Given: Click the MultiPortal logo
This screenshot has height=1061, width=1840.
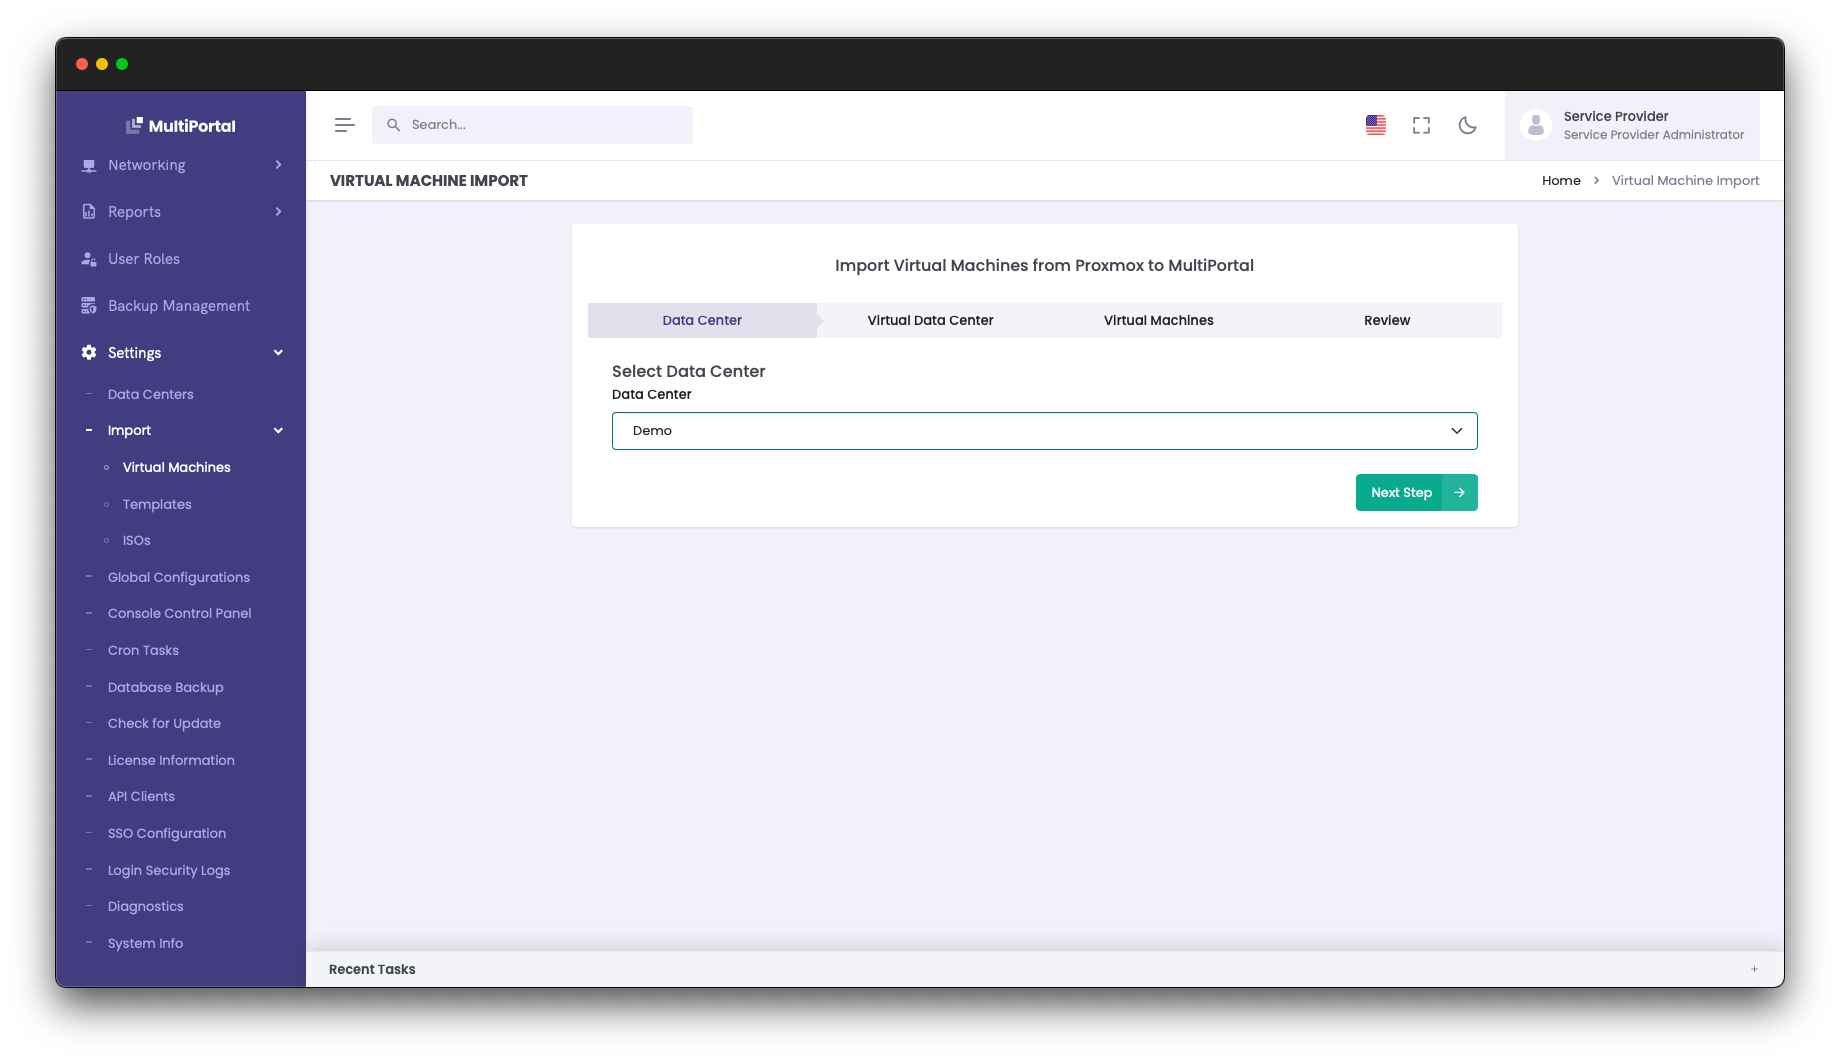Looking at the screenshot, I should [x=181, y=125].
